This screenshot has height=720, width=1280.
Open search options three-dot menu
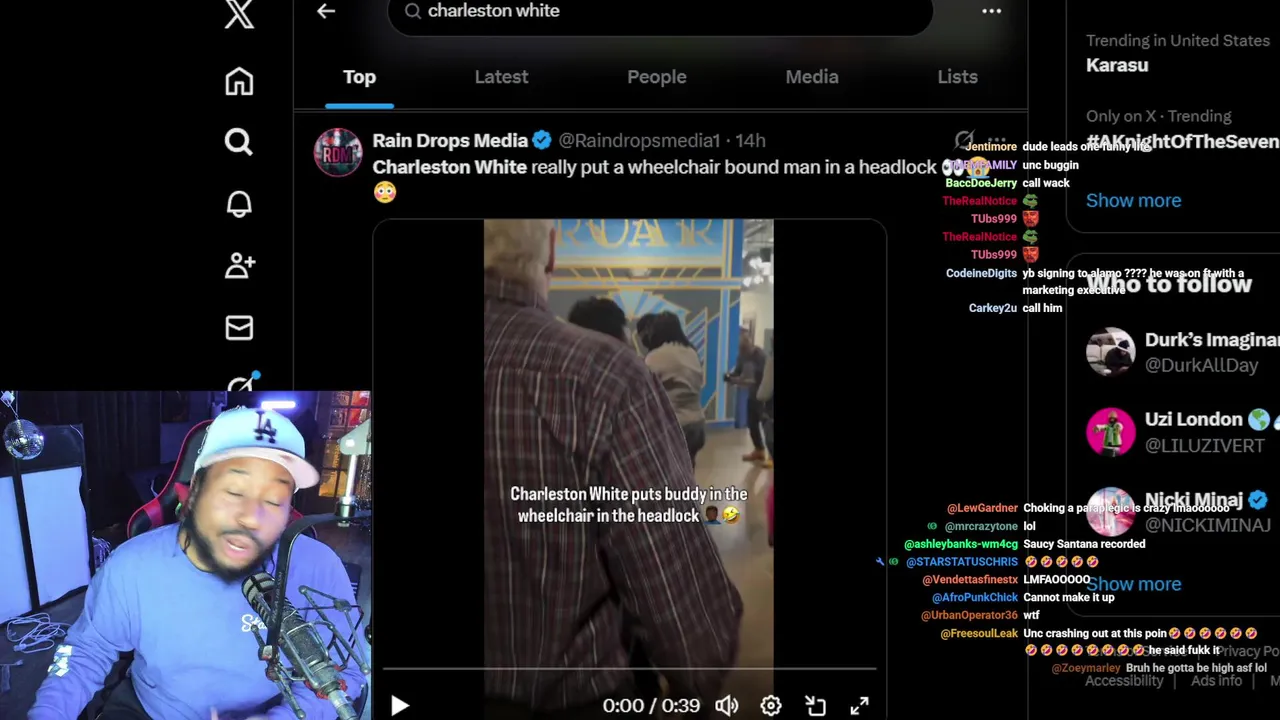click(991, 11)
